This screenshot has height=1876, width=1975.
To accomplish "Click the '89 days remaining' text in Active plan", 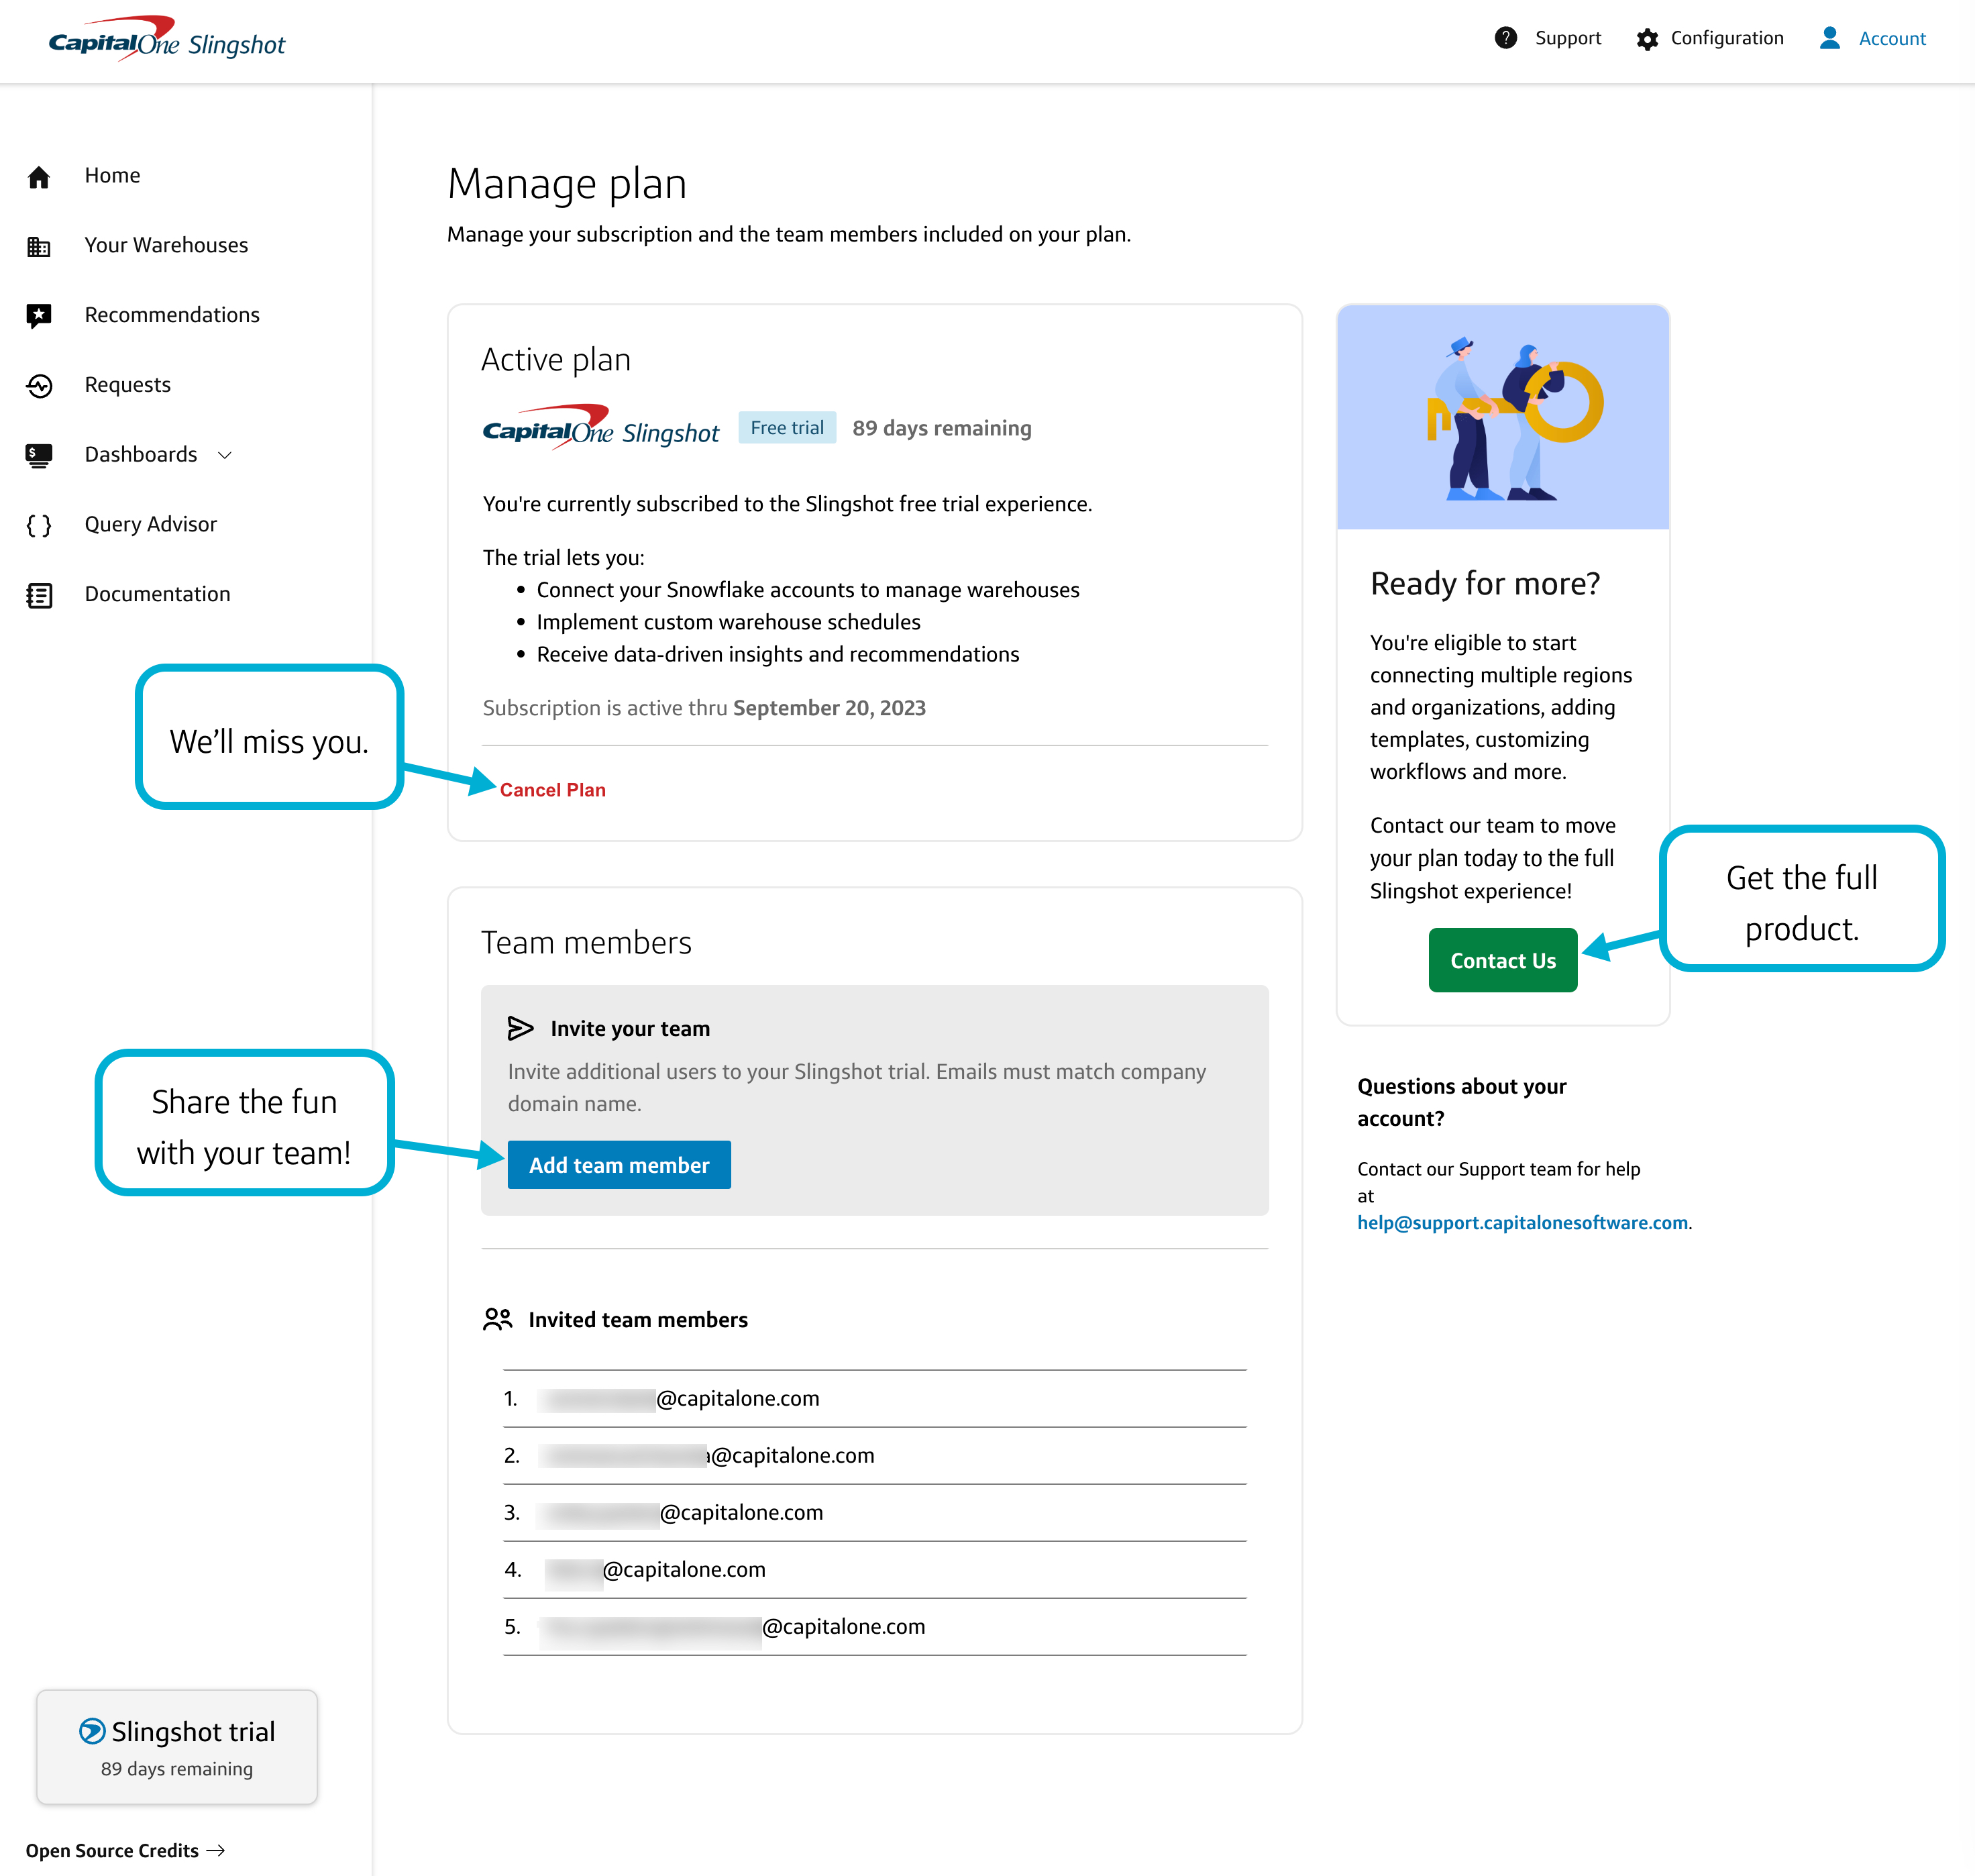I will point(942,428).
